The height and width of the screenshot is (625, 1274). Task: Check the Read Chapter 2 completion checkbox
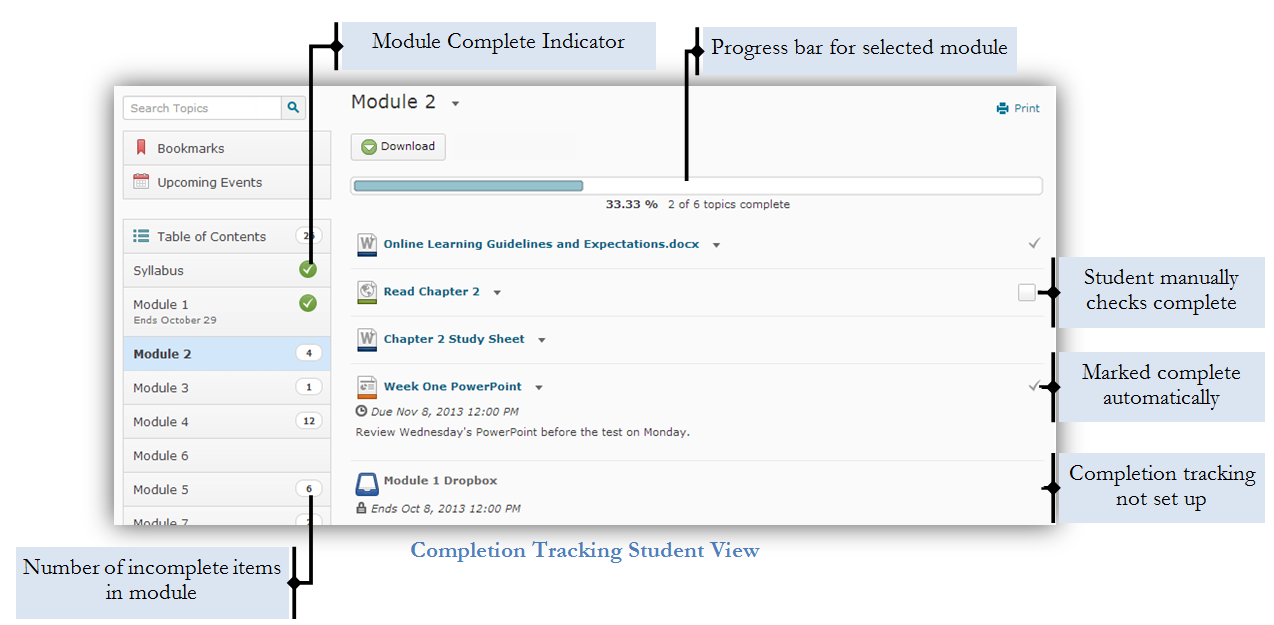click(1026, 292)
